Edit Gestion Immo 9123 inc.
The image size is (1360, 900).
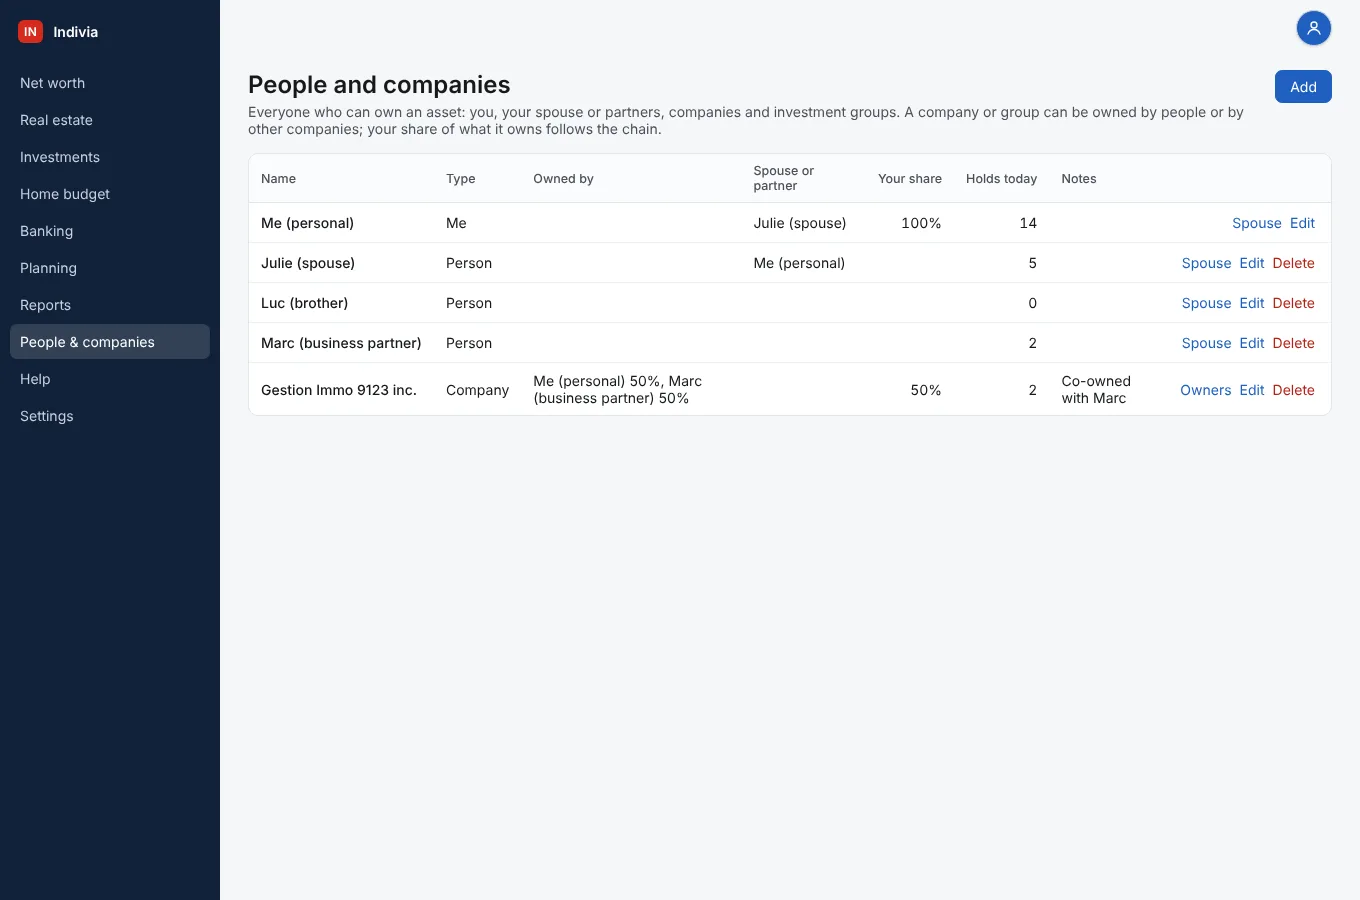(1252, 390)
